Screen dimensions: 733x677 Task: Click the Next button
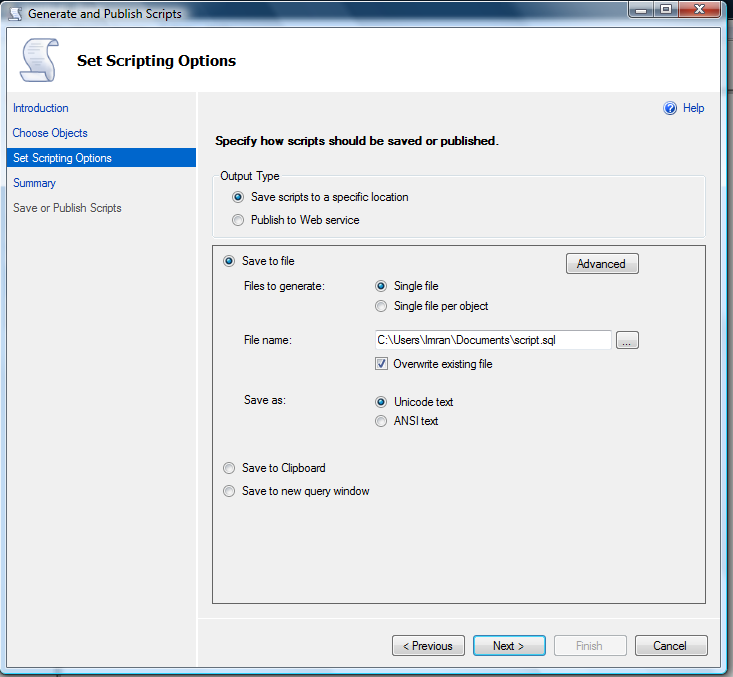[x=509, y=646]
